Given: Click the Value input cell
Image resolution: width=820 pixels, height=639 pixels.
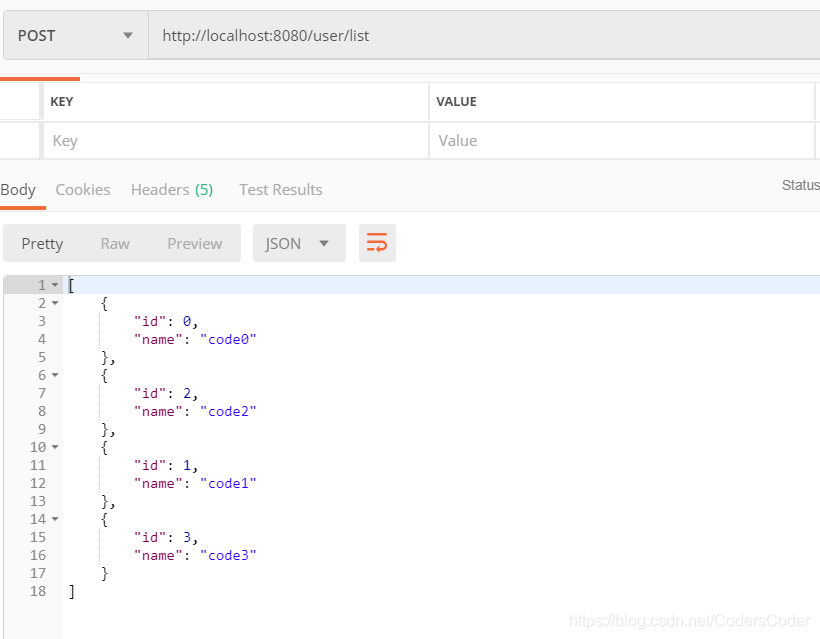Looking at the screenshot, I should (x=622, y=141).
